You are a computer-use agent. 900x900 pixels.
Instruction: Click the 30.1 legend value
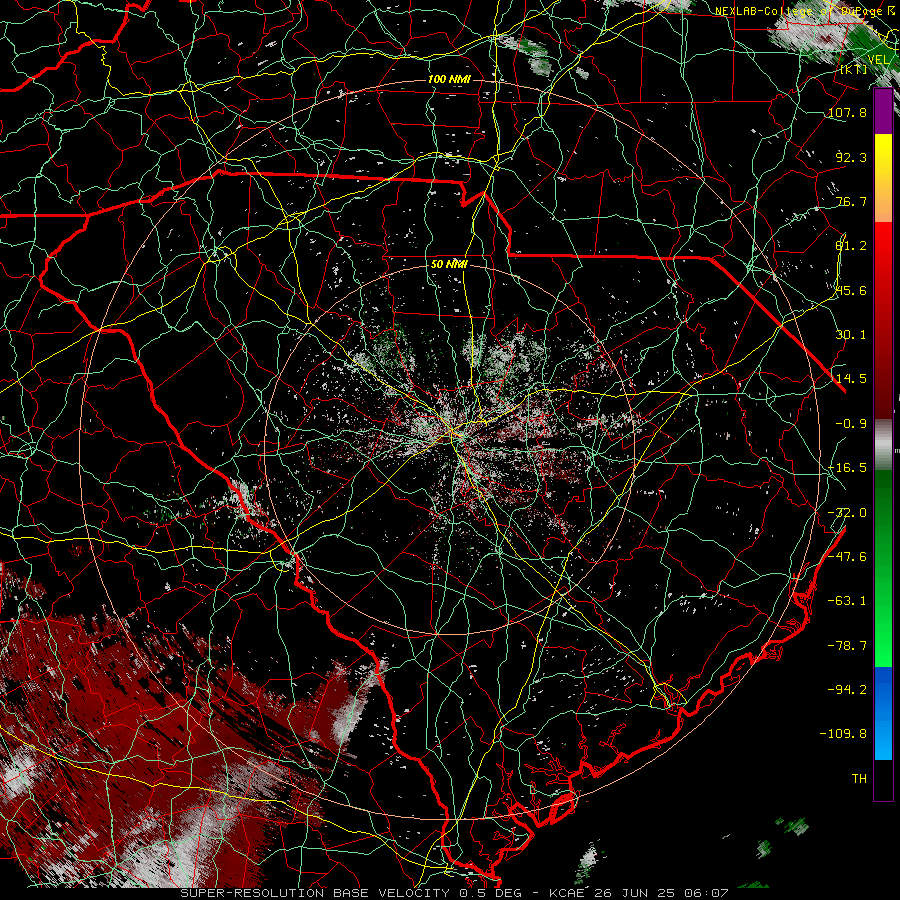(x=851, y=335)
